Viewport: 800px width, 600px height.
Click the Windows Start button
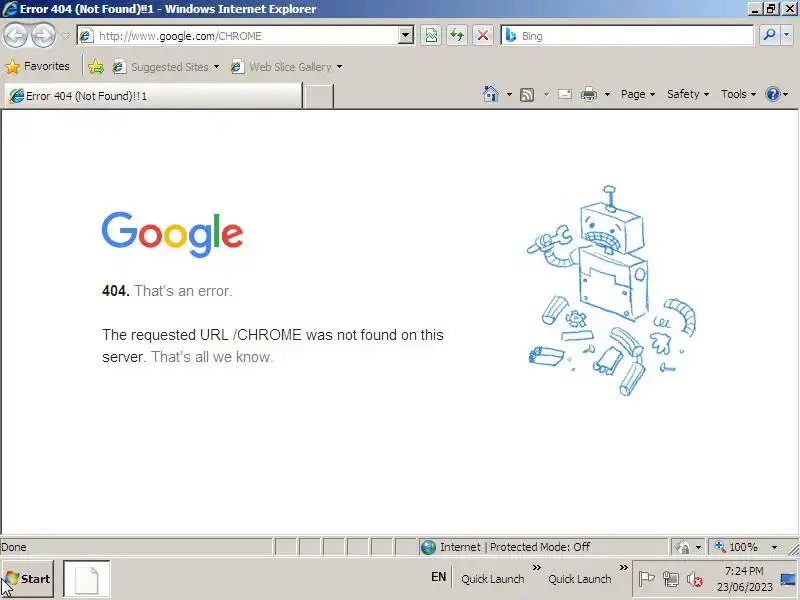click(27, 579)
